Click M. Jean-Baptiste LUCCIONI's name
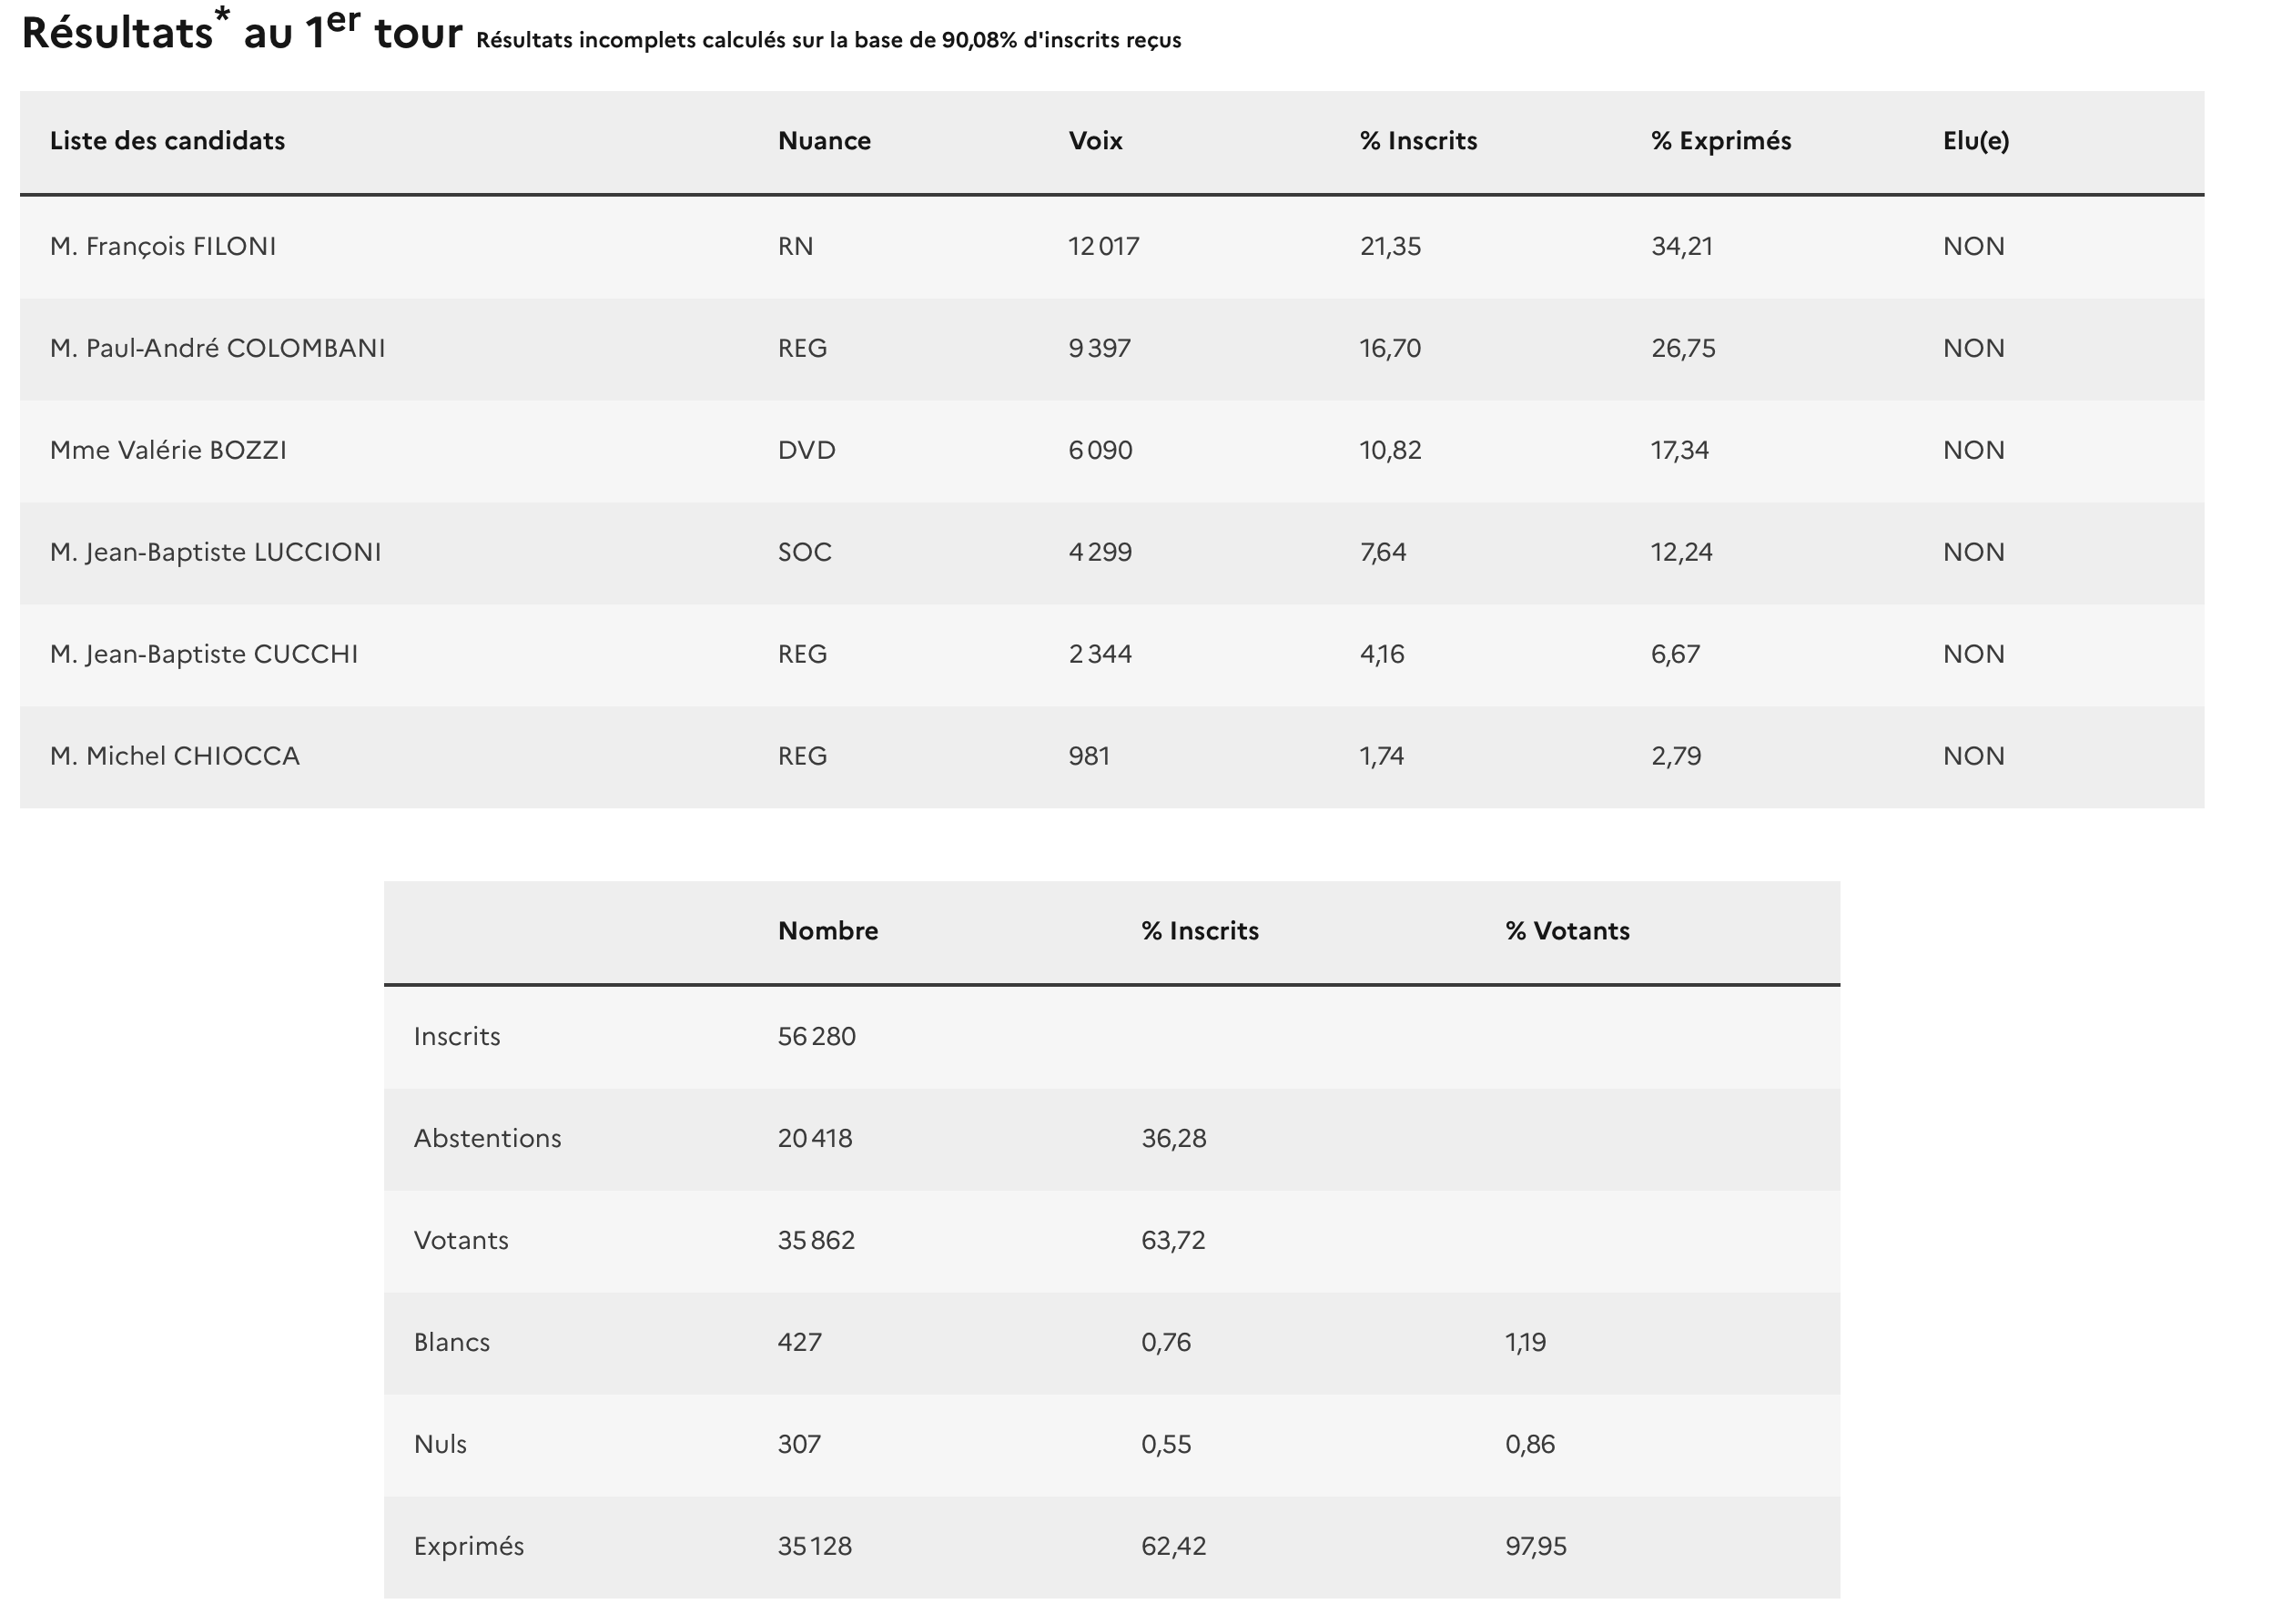Image resolution: width=2272 pixels, height=1624 pixels. tap(215, 552)
